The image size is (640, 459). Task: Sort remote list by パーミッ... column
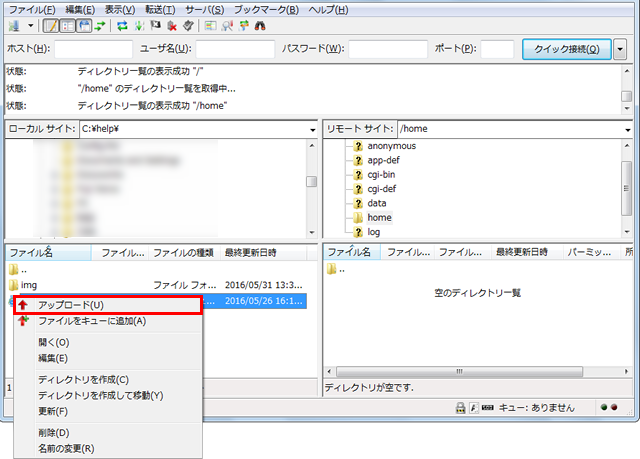pyautogui.click(x=592, y=252)
